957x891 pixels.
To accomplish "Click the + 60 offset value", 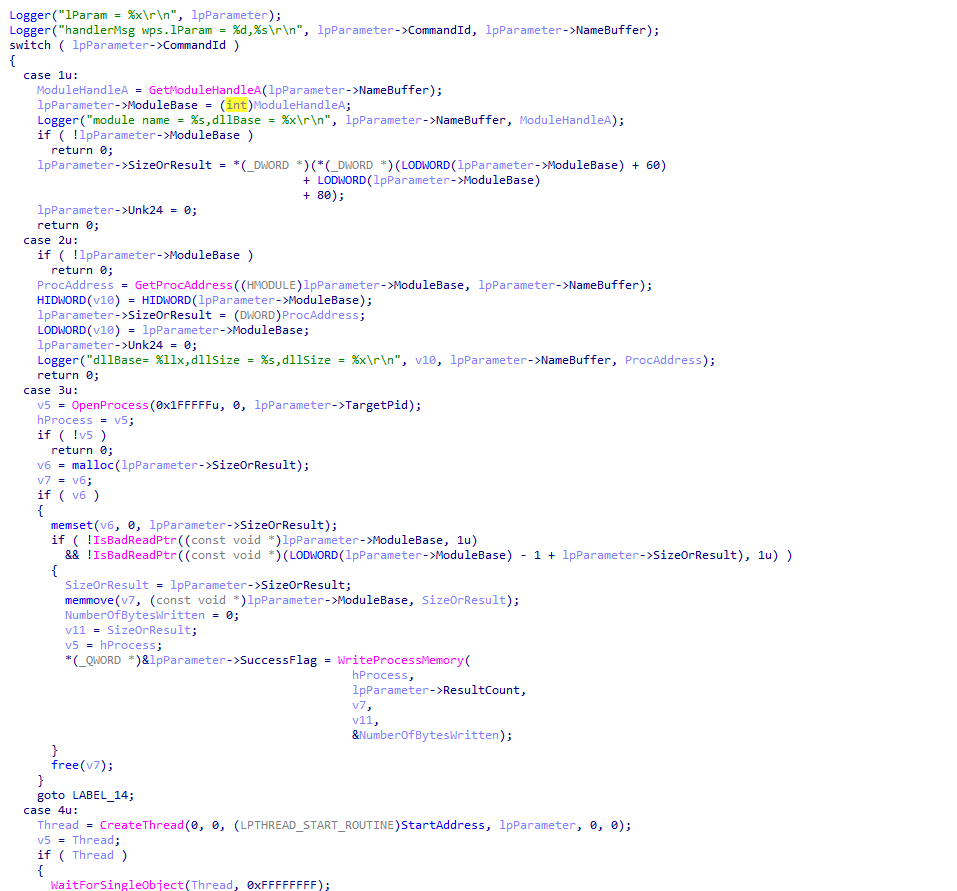I will [647, 165].
